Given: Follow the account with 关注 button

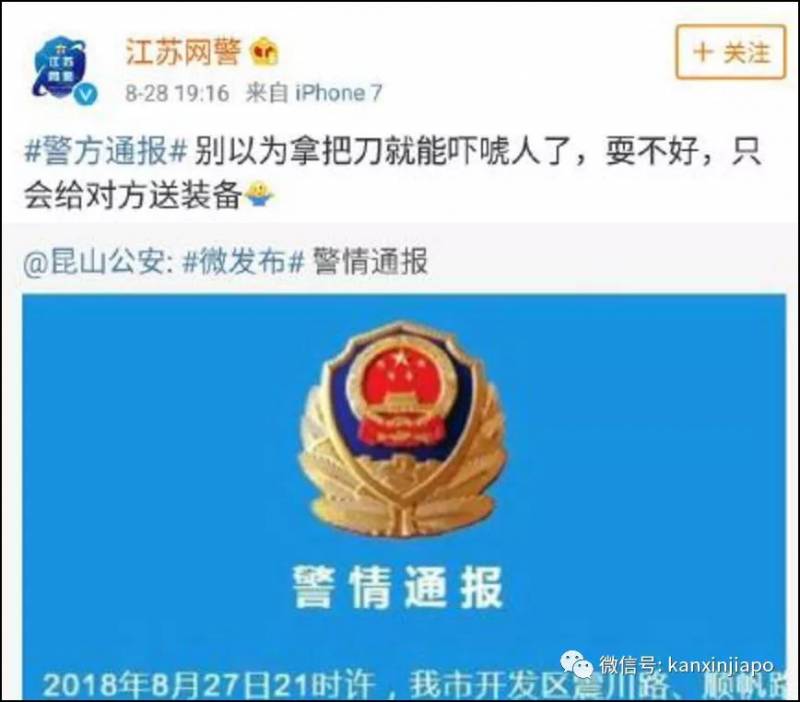Looking at the screenshot, I should (x=731, y=53).
